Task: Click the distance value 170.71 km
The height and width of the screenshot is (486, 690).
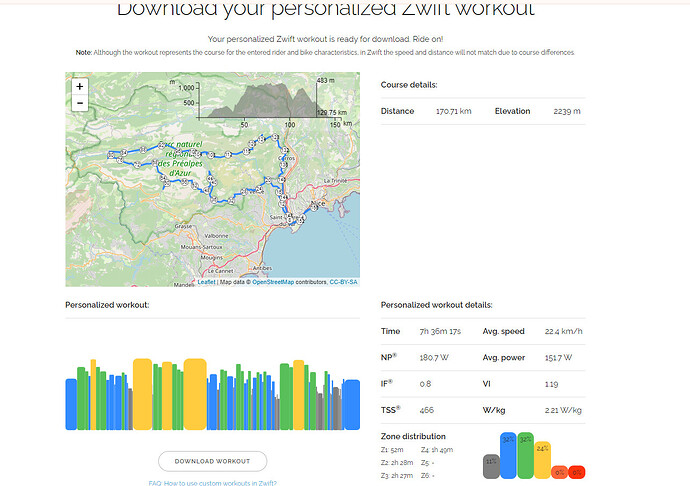Action: 453,111
